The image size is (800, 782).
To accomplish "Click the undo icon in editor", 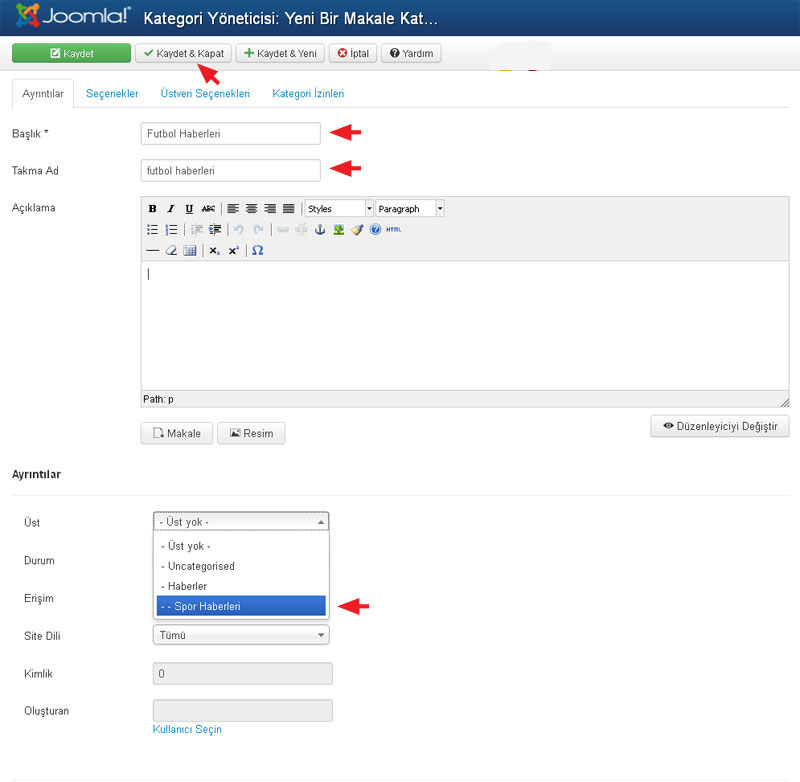I will [x=239, y=230].
